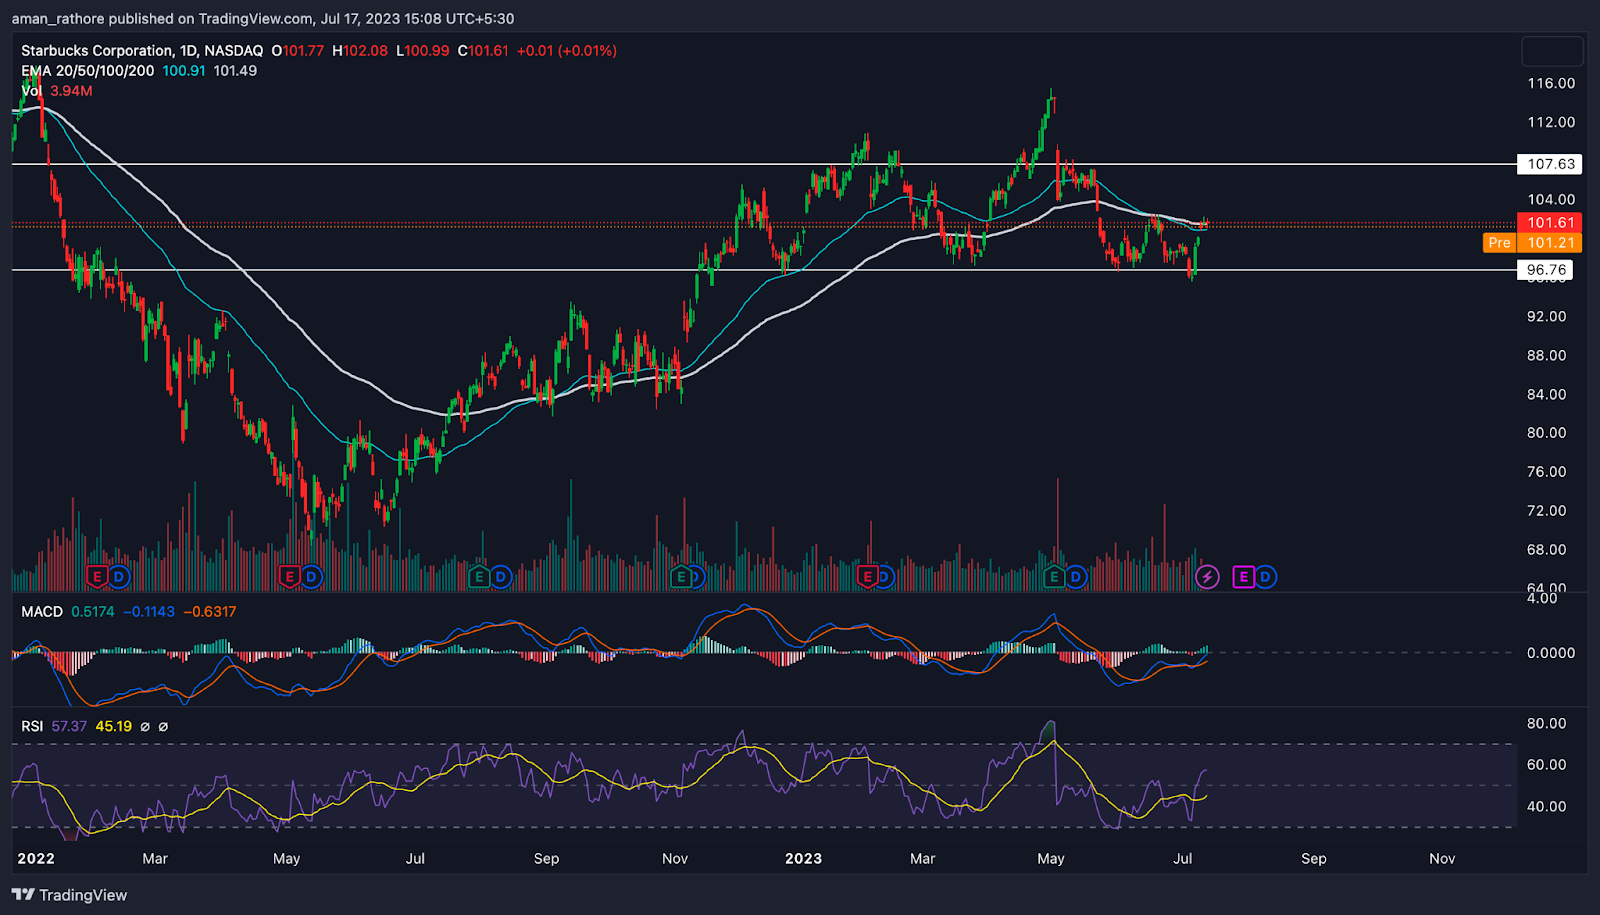The height and width of the screenshot is (915, 1600).
Task: Click the TradingView logo at bottom left
Action: click(70, 895)
